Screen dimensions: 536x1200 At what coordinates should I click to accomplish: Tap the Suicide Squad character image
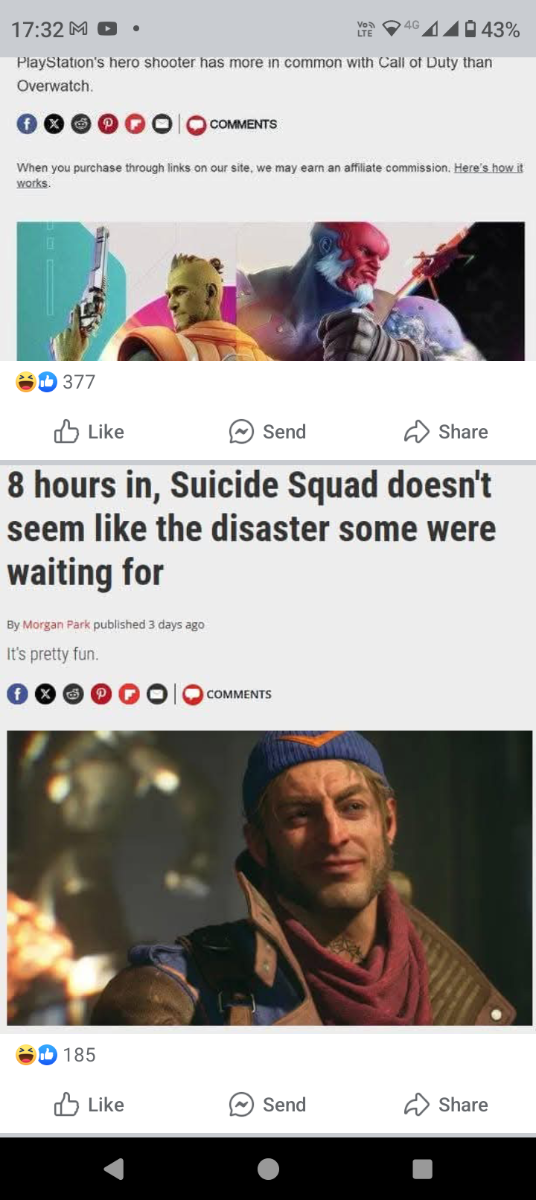pos(269,877)
